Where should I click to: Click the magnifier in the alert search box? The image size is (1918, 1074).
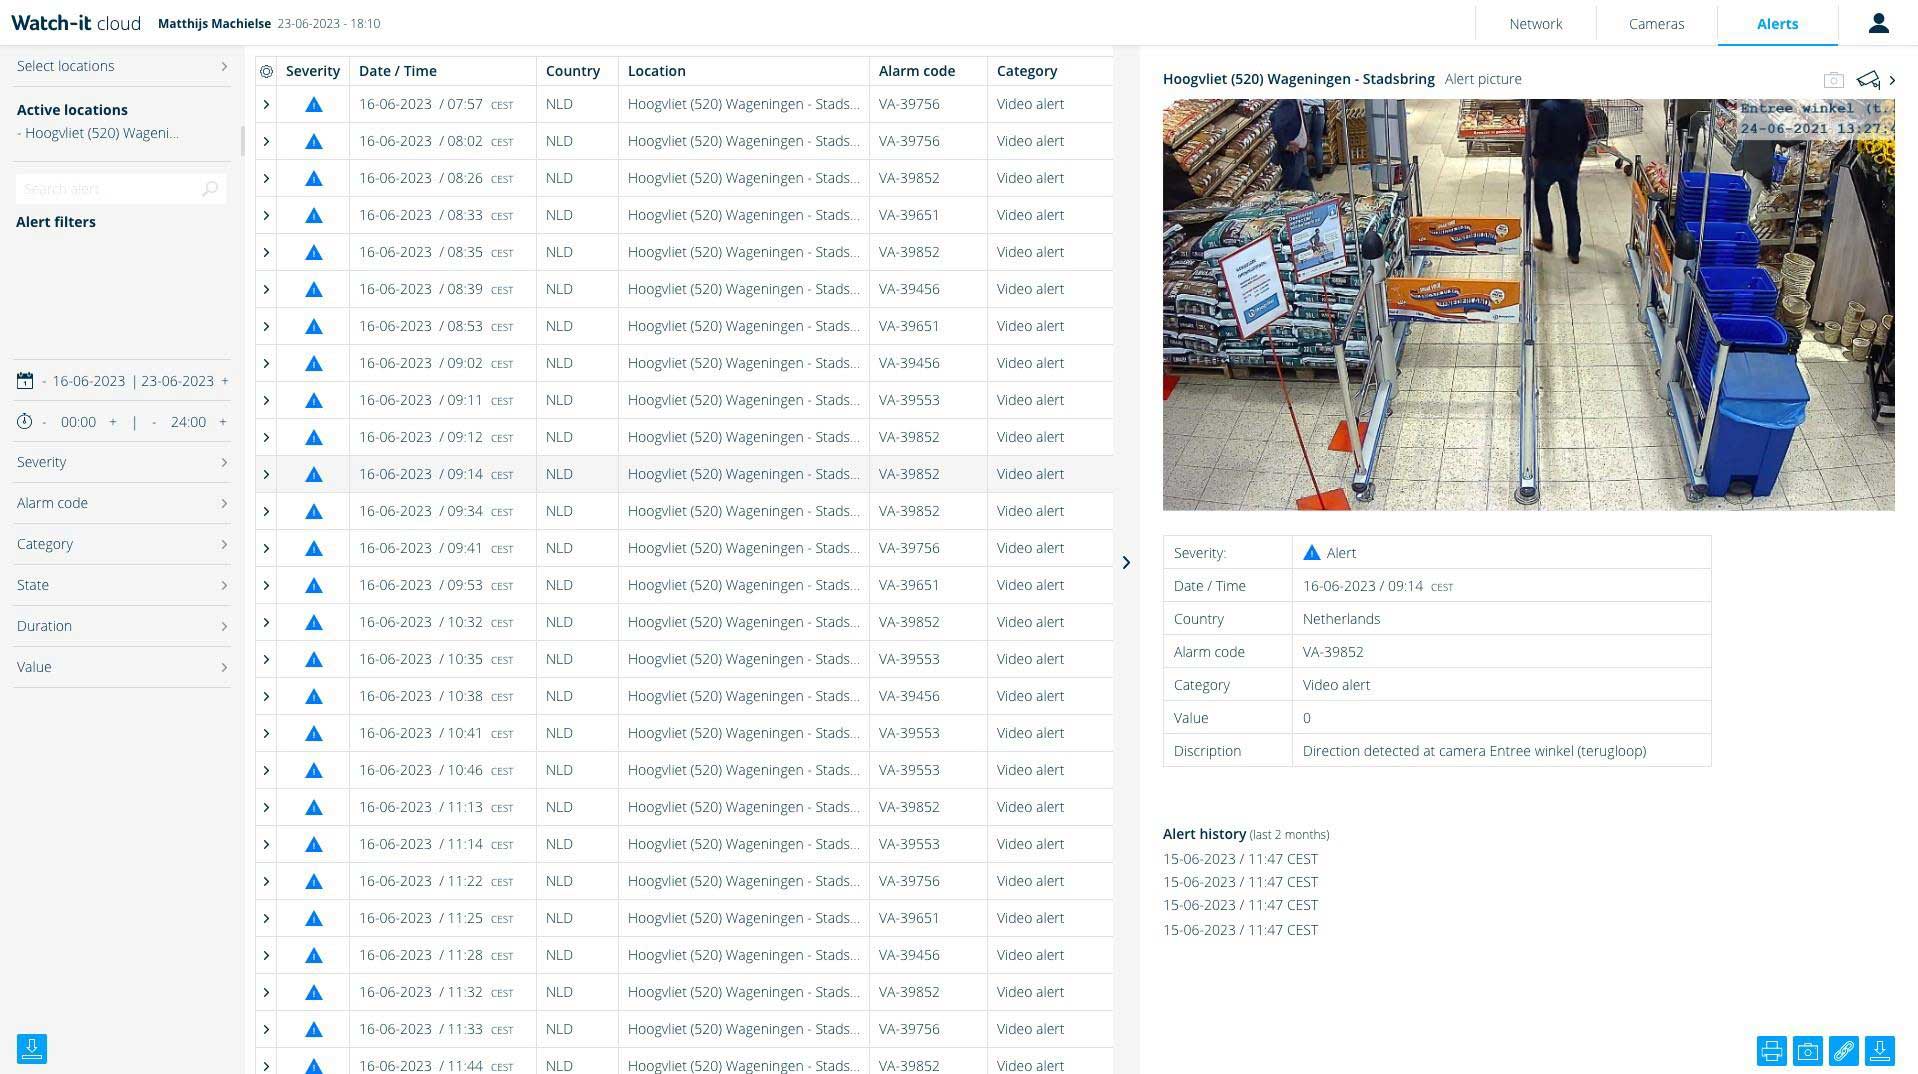[210, 188]
